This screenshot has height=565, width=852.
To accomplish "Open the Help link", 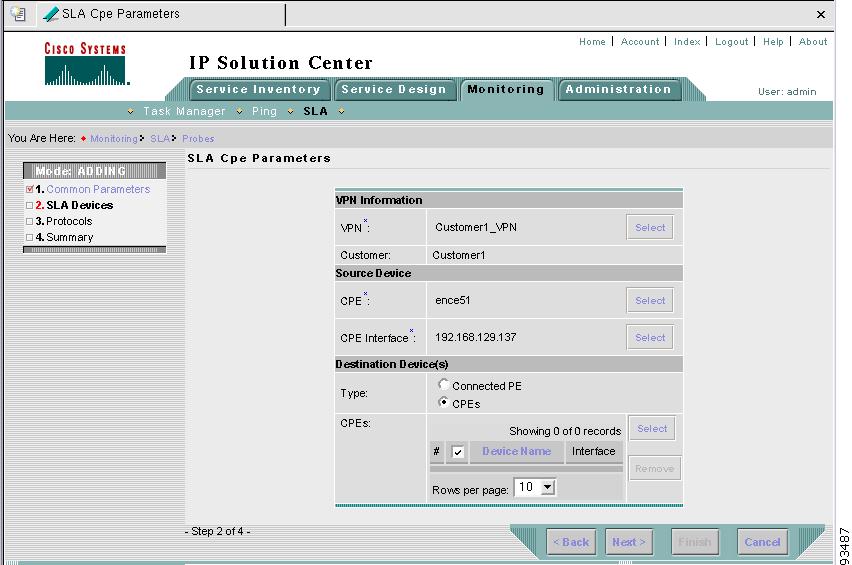I will click(x=773, y=42).
